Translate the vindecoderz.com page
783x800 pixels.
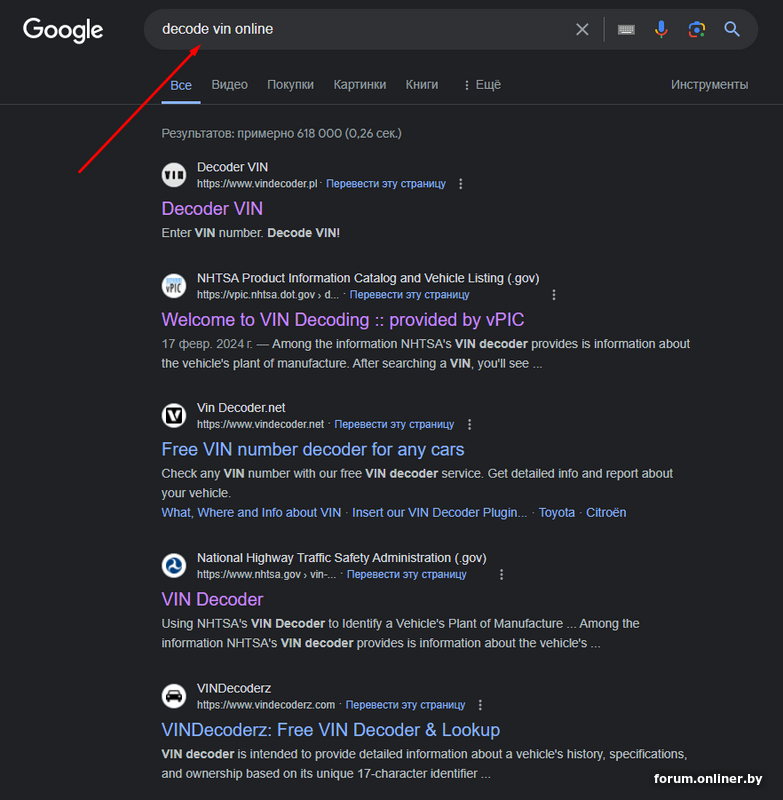click(406, 705)
